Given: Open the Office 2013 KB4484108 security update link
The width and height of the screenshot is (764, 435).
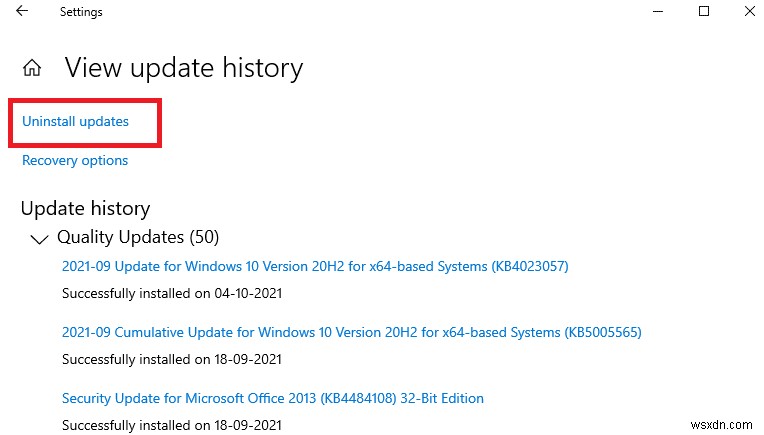Looking at the screenshot, I should [272, 398].
